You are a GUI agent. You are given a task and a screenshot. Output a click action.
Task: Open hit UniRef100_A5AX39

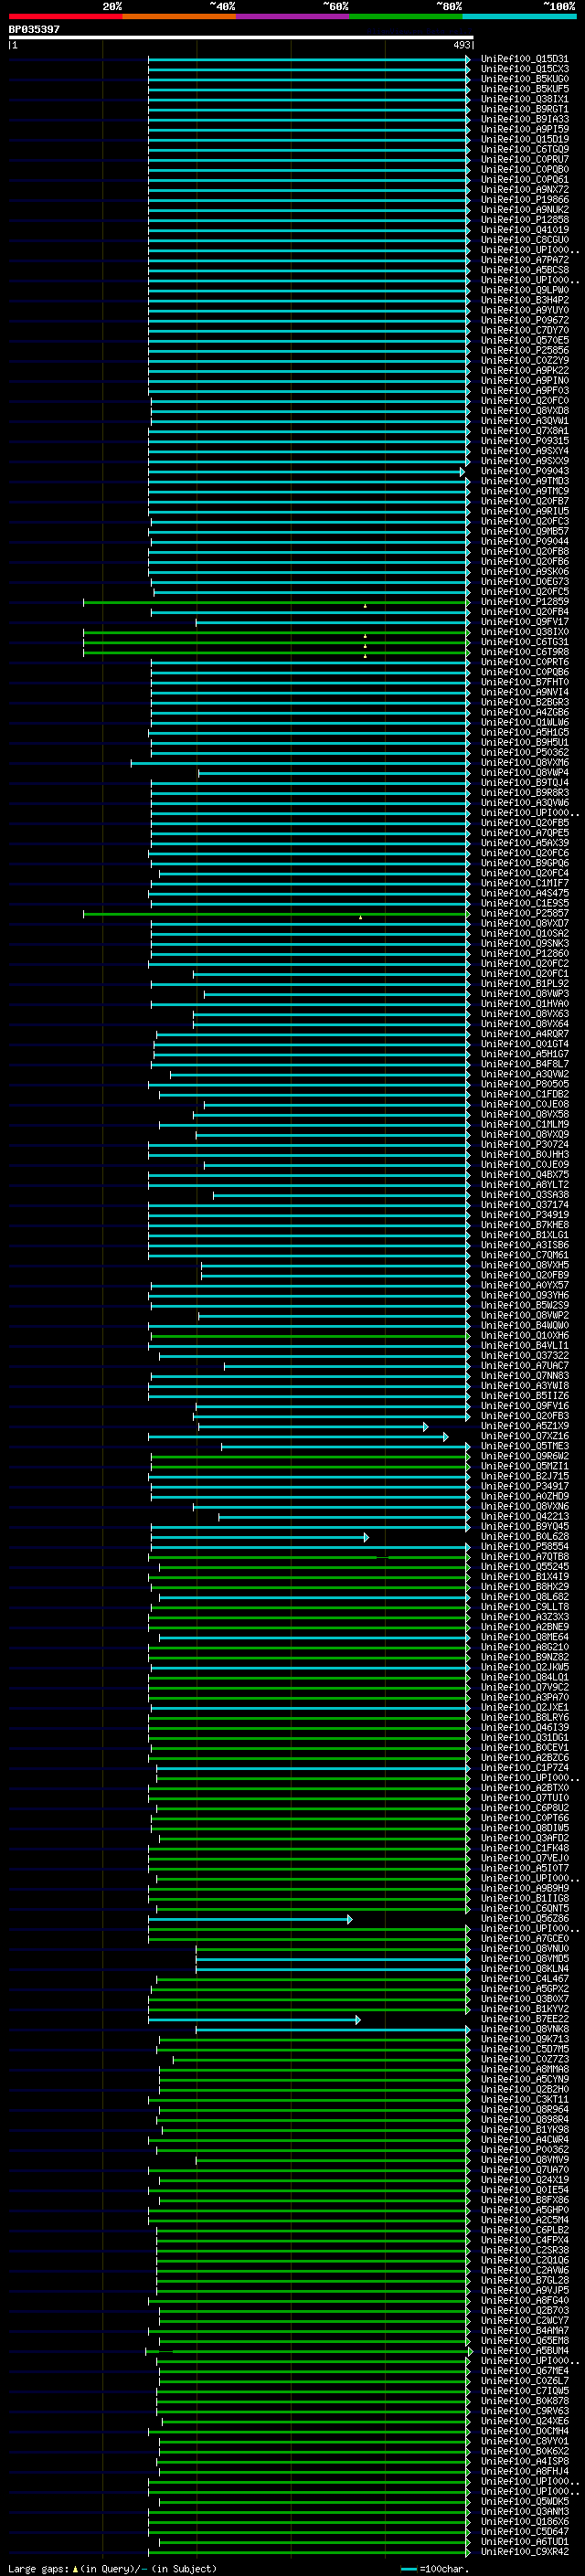(x=524, y=843)
